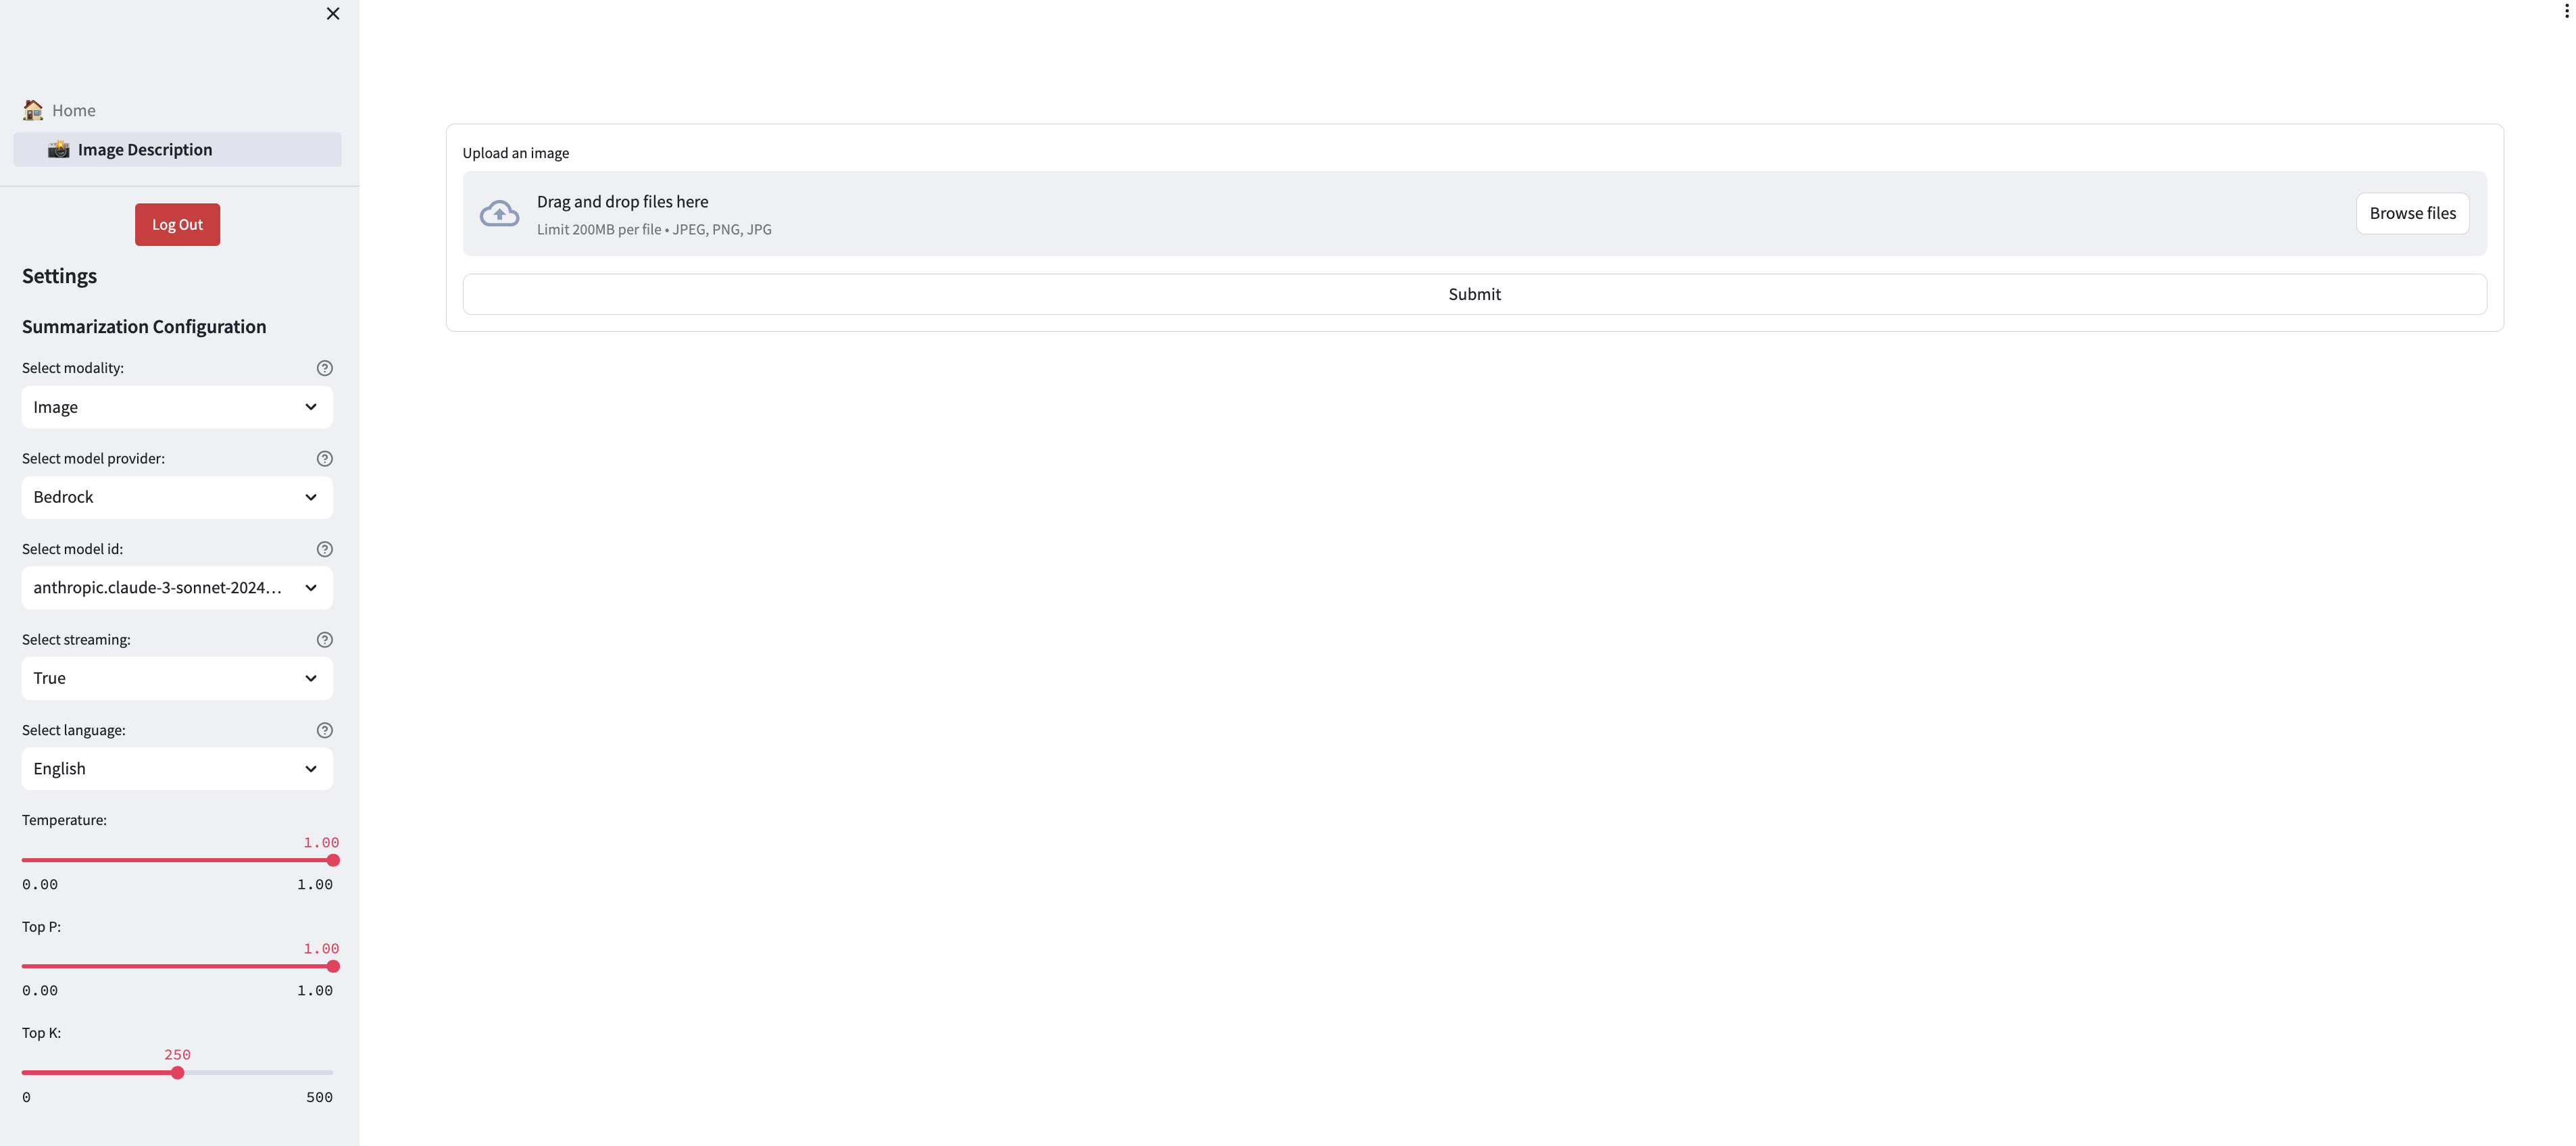Open the three-dot main menu
This screenshot has width=2576, height=1146.
(x=2566, y=12)
